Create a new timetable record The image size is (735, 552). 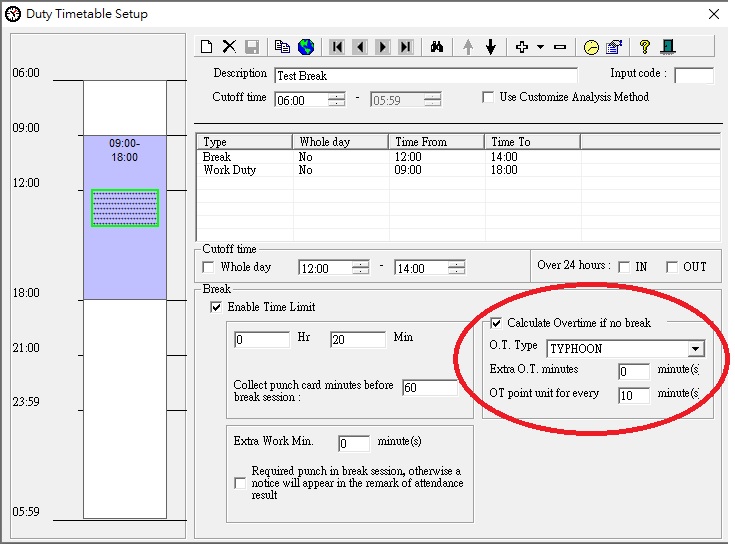[x=206, y=47]
